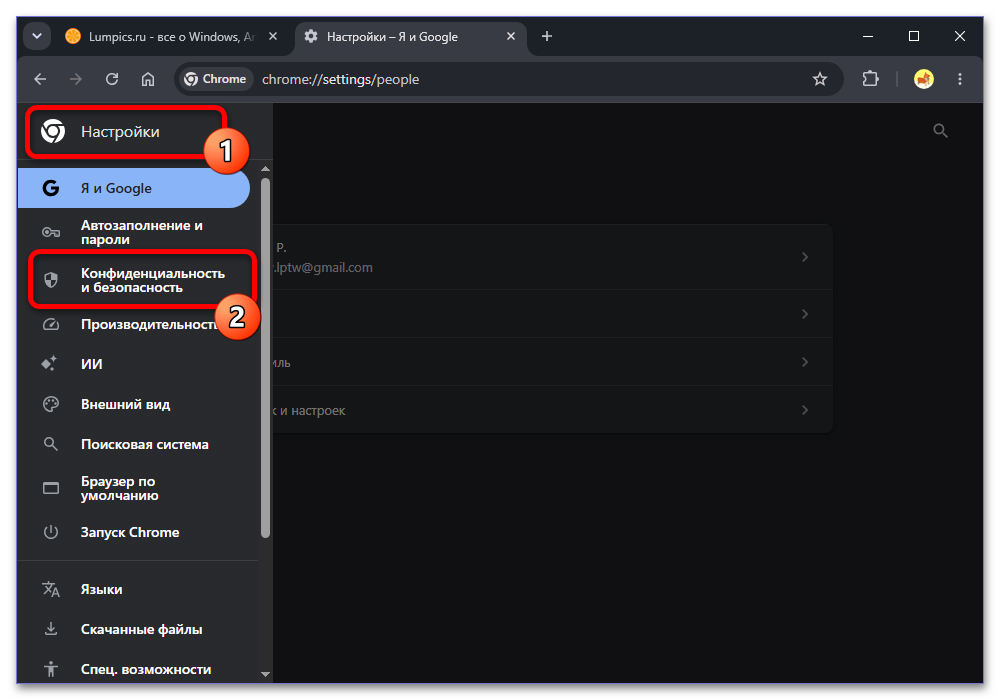Viewport: 1000px width, 700px height.
Task: Click the sidebar scrollbar up arrow
Action: pos(265,169)
